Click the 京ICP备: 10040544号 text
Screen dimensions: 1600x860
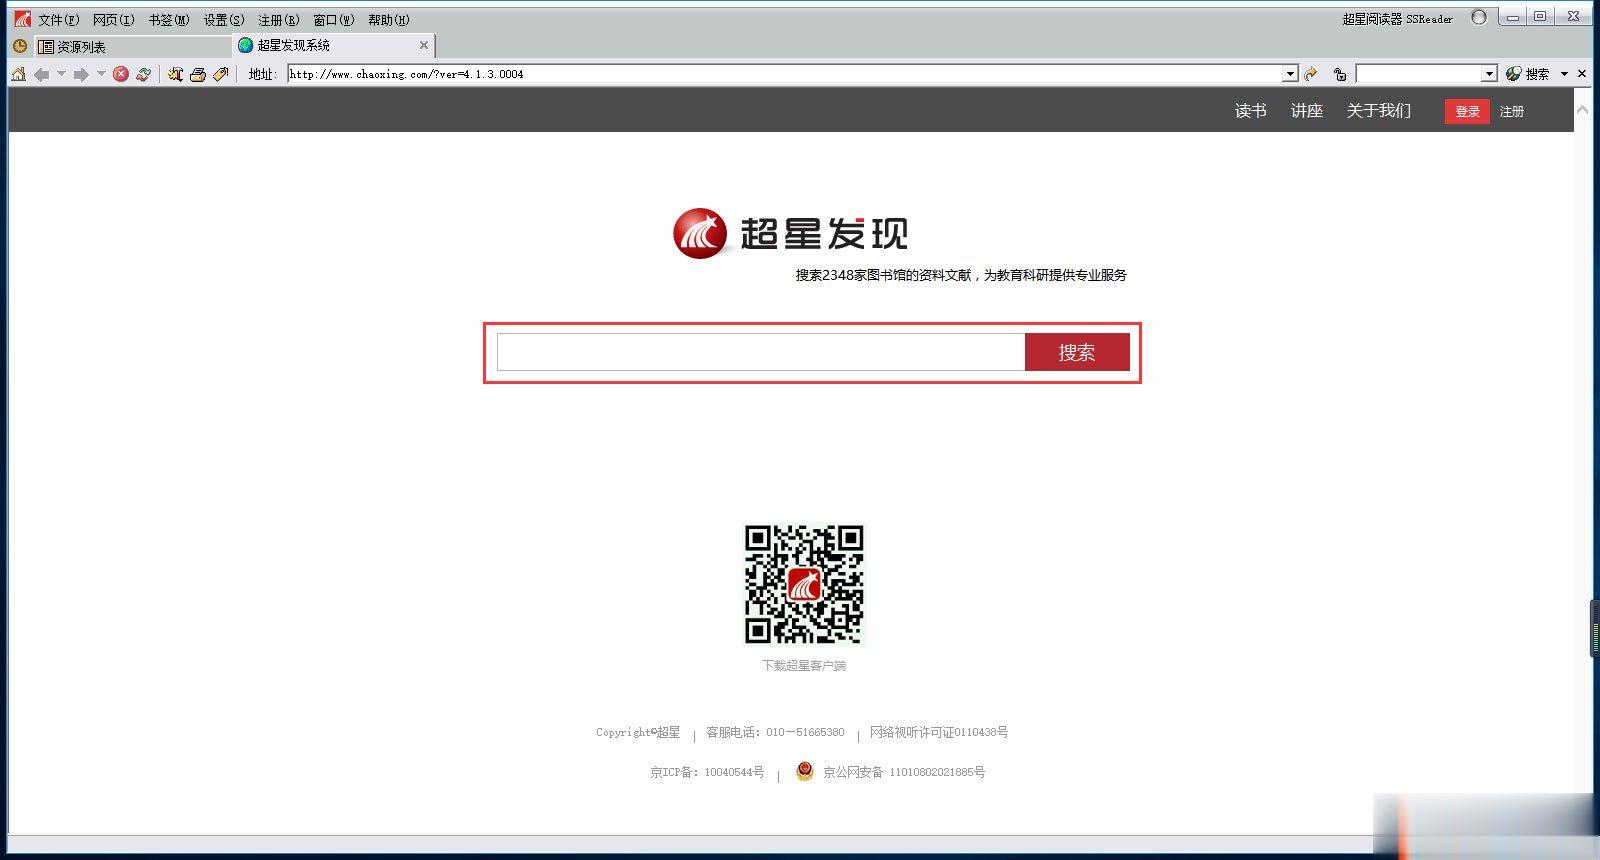(x=707, y=772)
